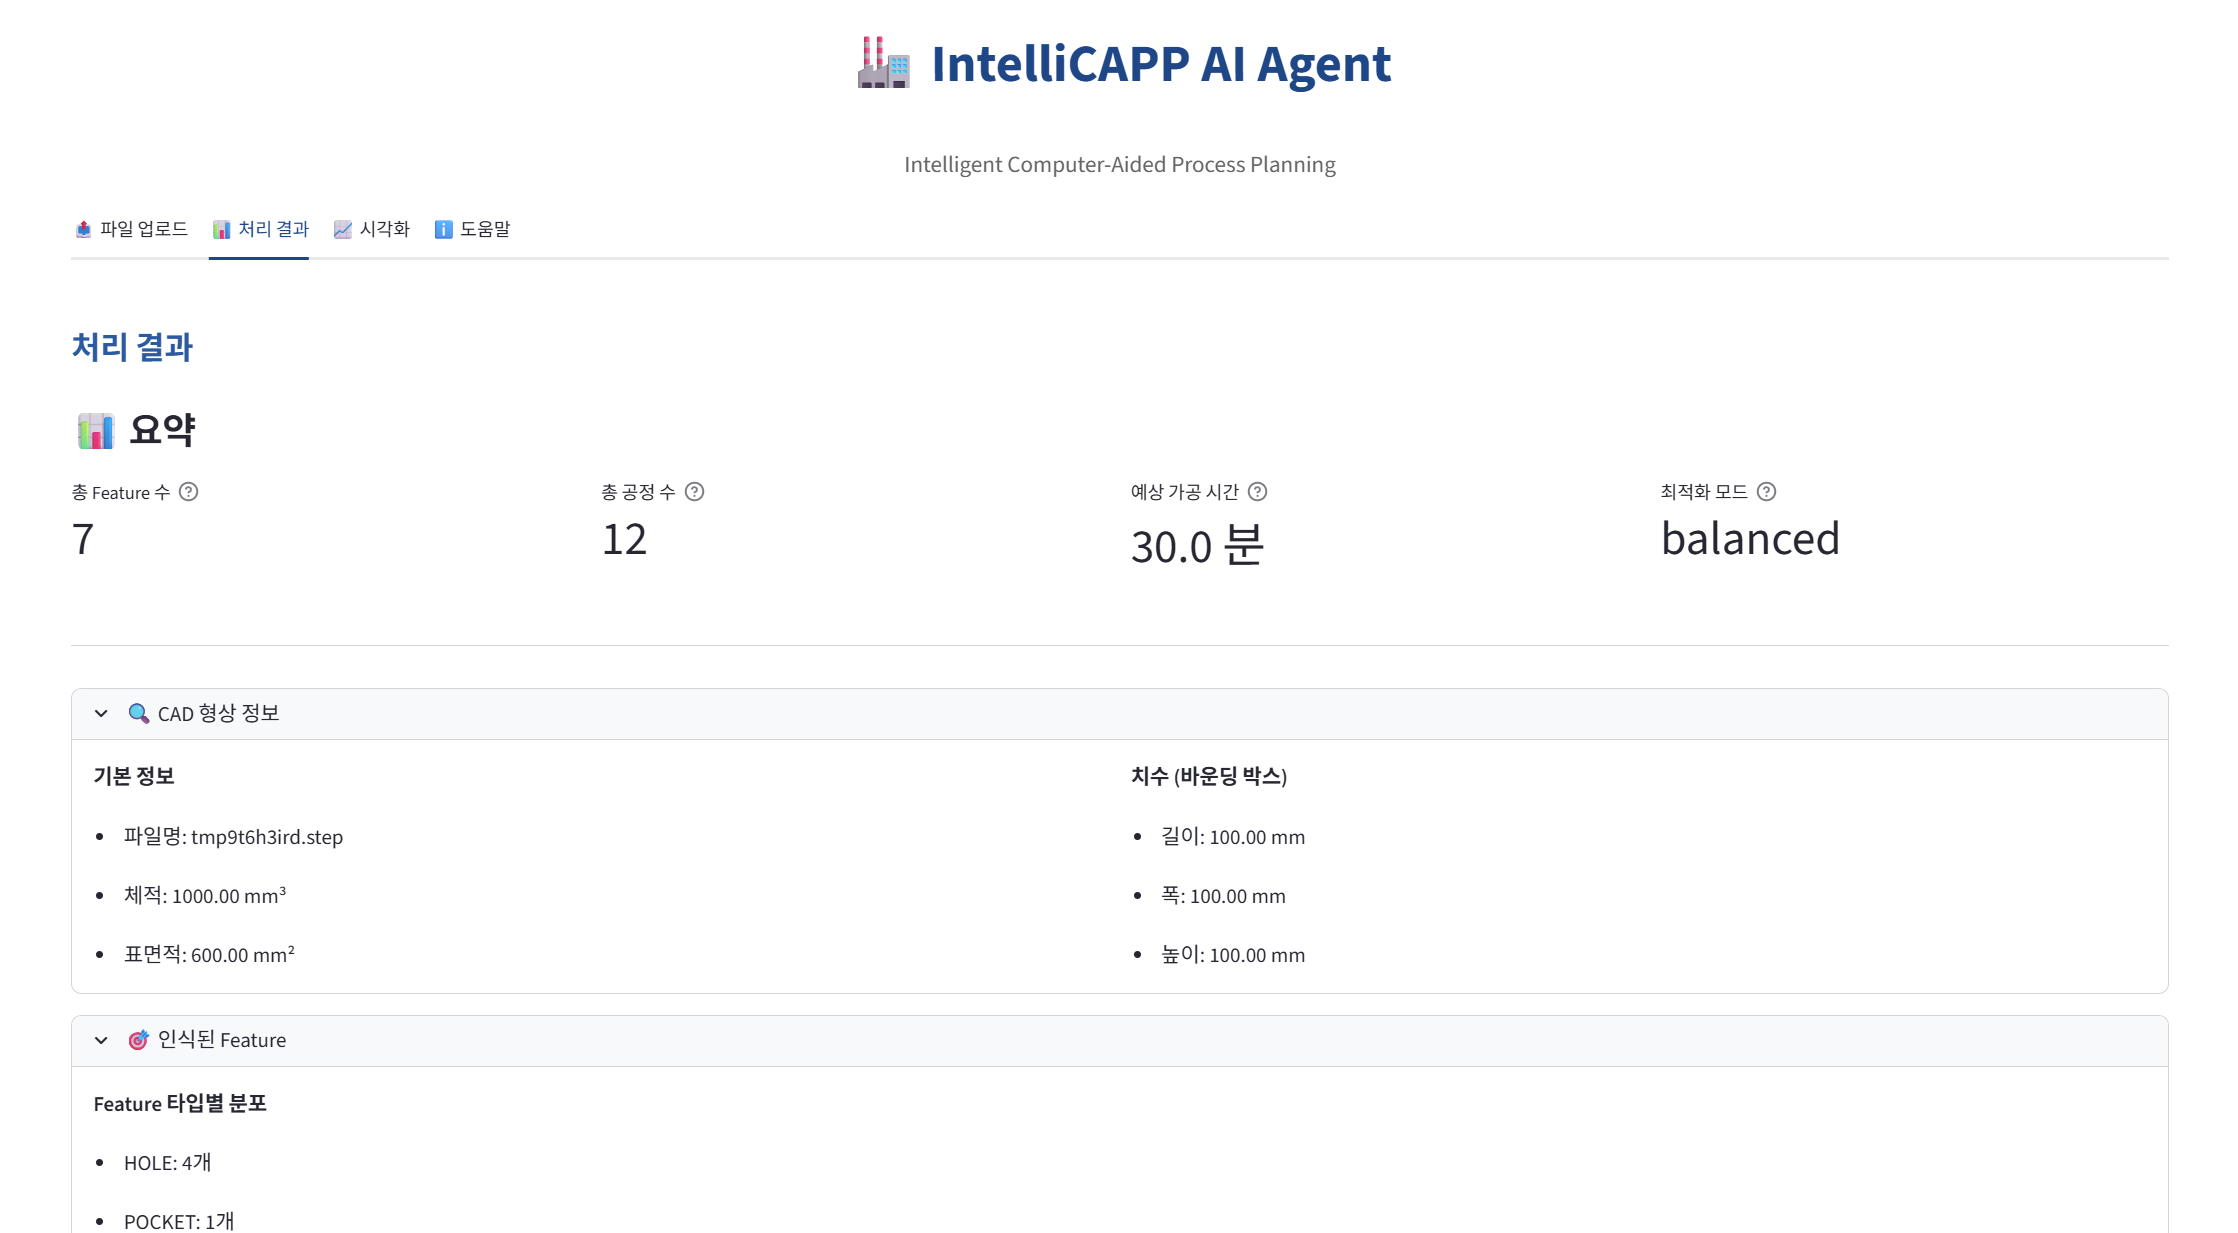Screen dimensions: 2238x1233
Task: Select the 처리 결과 tab
Action: click(260, 229)
